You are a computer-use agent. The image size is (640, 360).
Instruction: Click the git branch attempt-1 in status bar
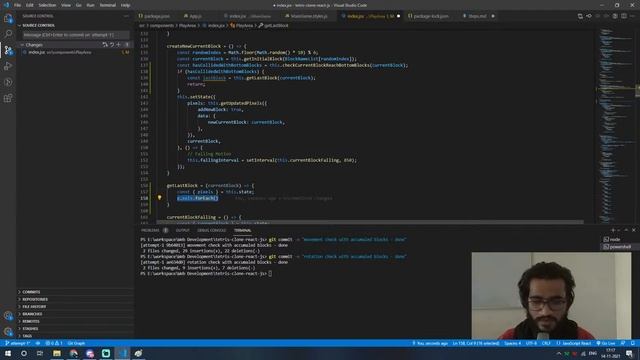[x=18, y=343]
